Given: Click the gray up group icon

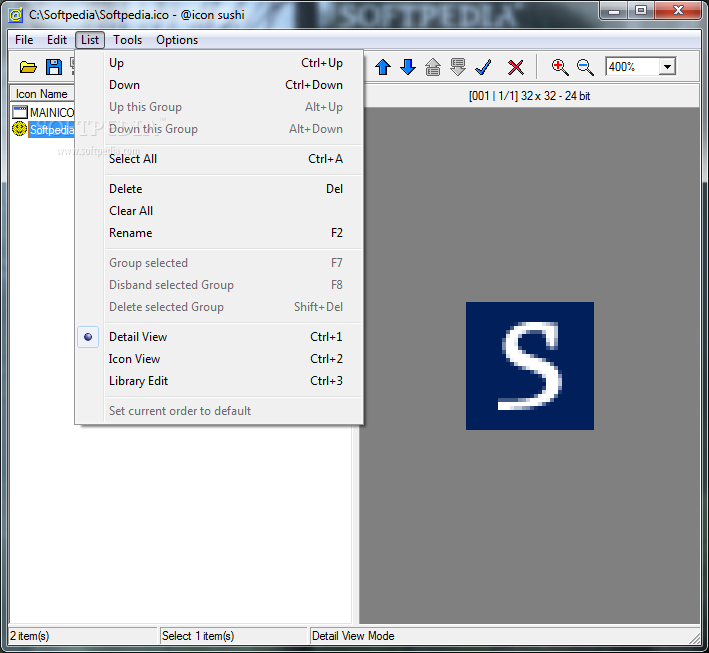Looking at the screenshot, I should pyautogui.click(x=433, y=67).
